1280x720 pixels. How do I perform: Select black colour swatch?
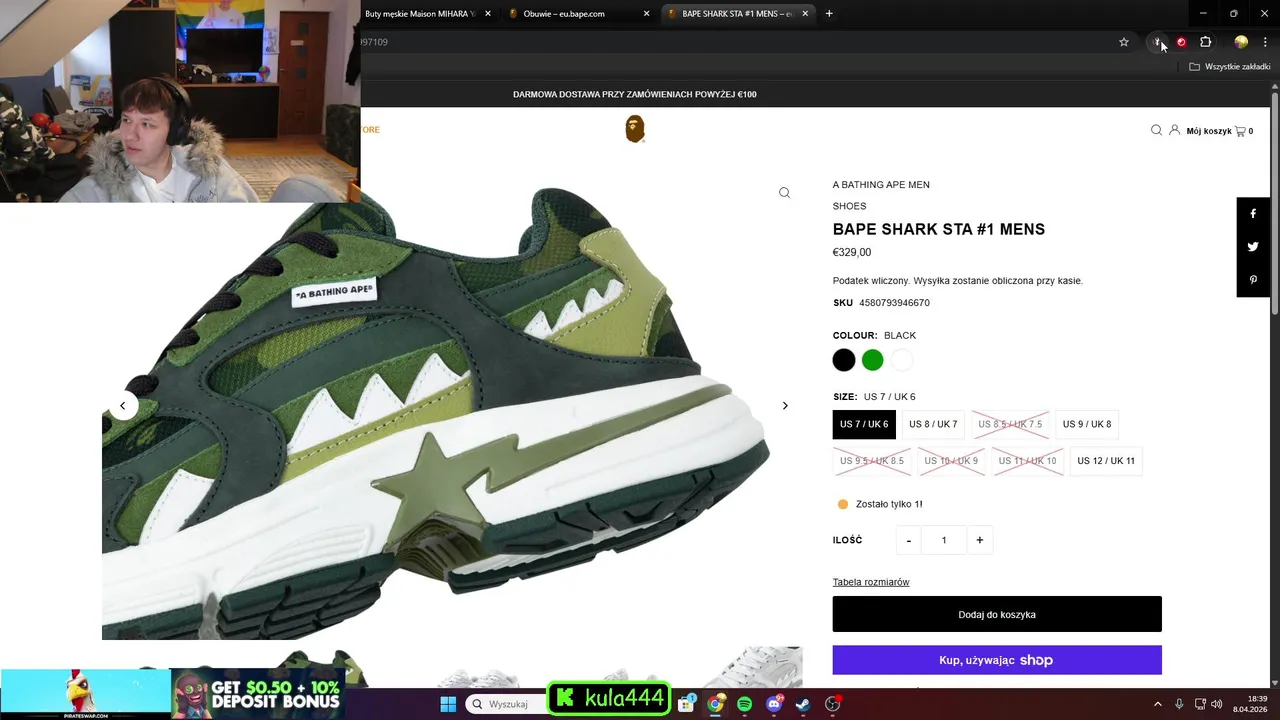844,360
